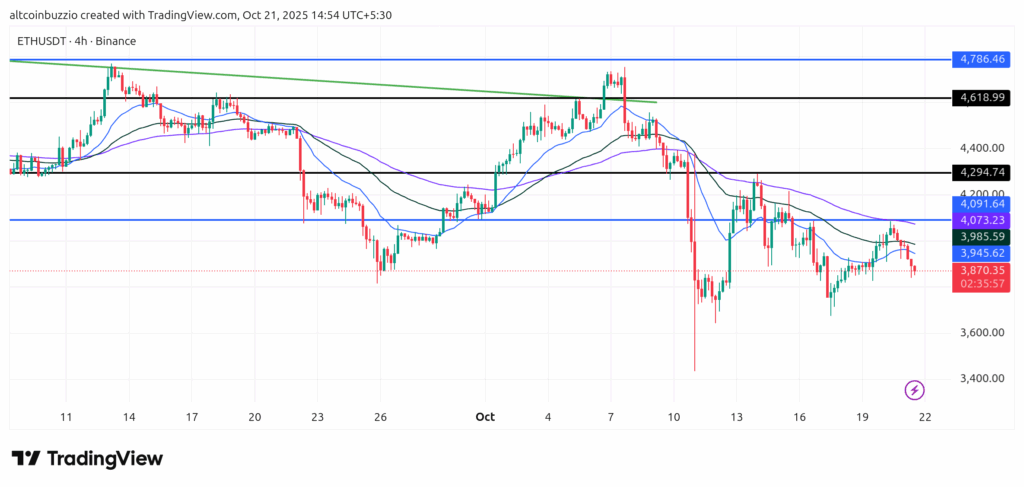Click the blue 4,786.46 price label
1024x487 pixels.
click(982, 59)
